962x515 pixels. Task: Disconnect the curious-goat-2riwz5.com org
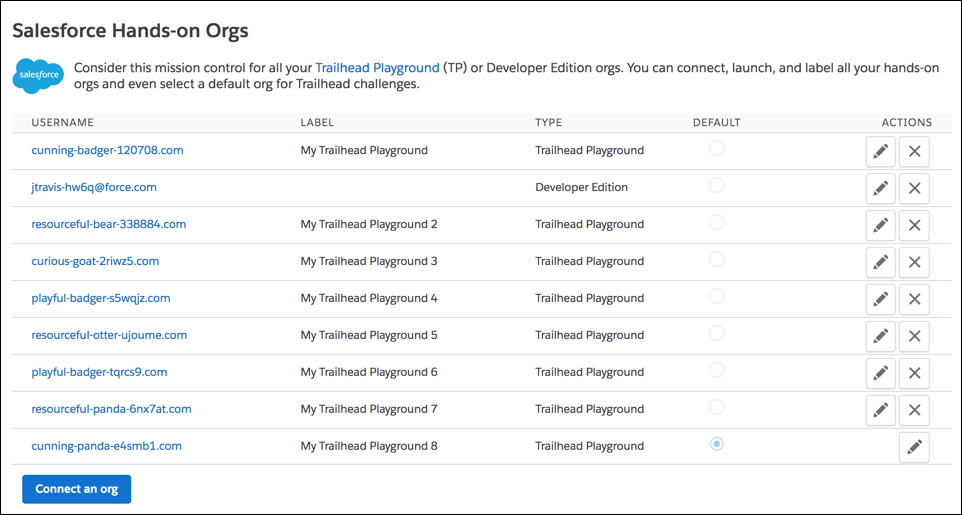(914, 262)
